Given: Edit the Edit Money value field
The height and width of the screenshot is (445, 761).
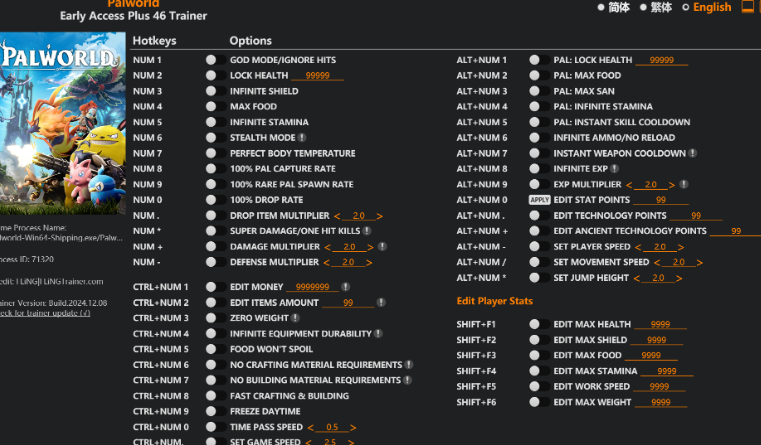Looking at the screenshot, I should 313,287.
